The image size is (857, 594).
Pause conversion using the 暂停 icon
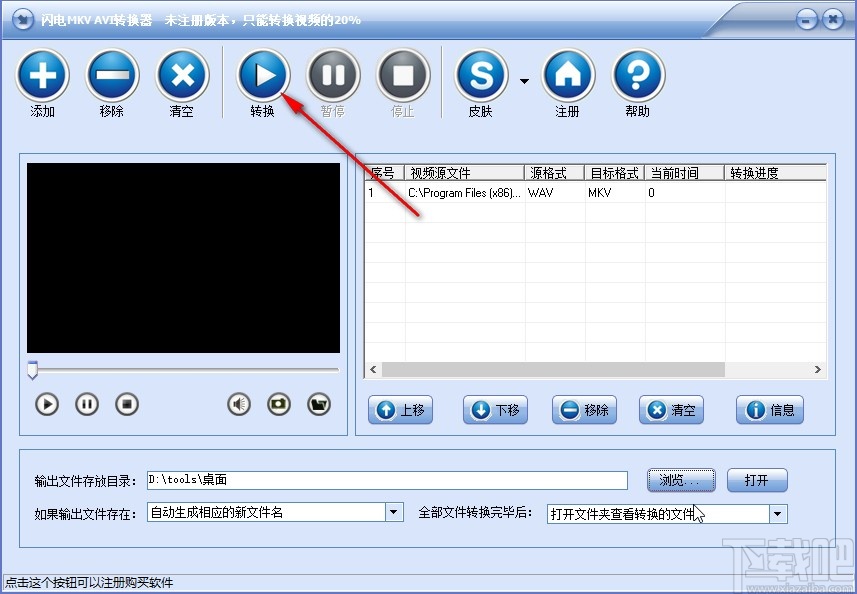point(333,76)
